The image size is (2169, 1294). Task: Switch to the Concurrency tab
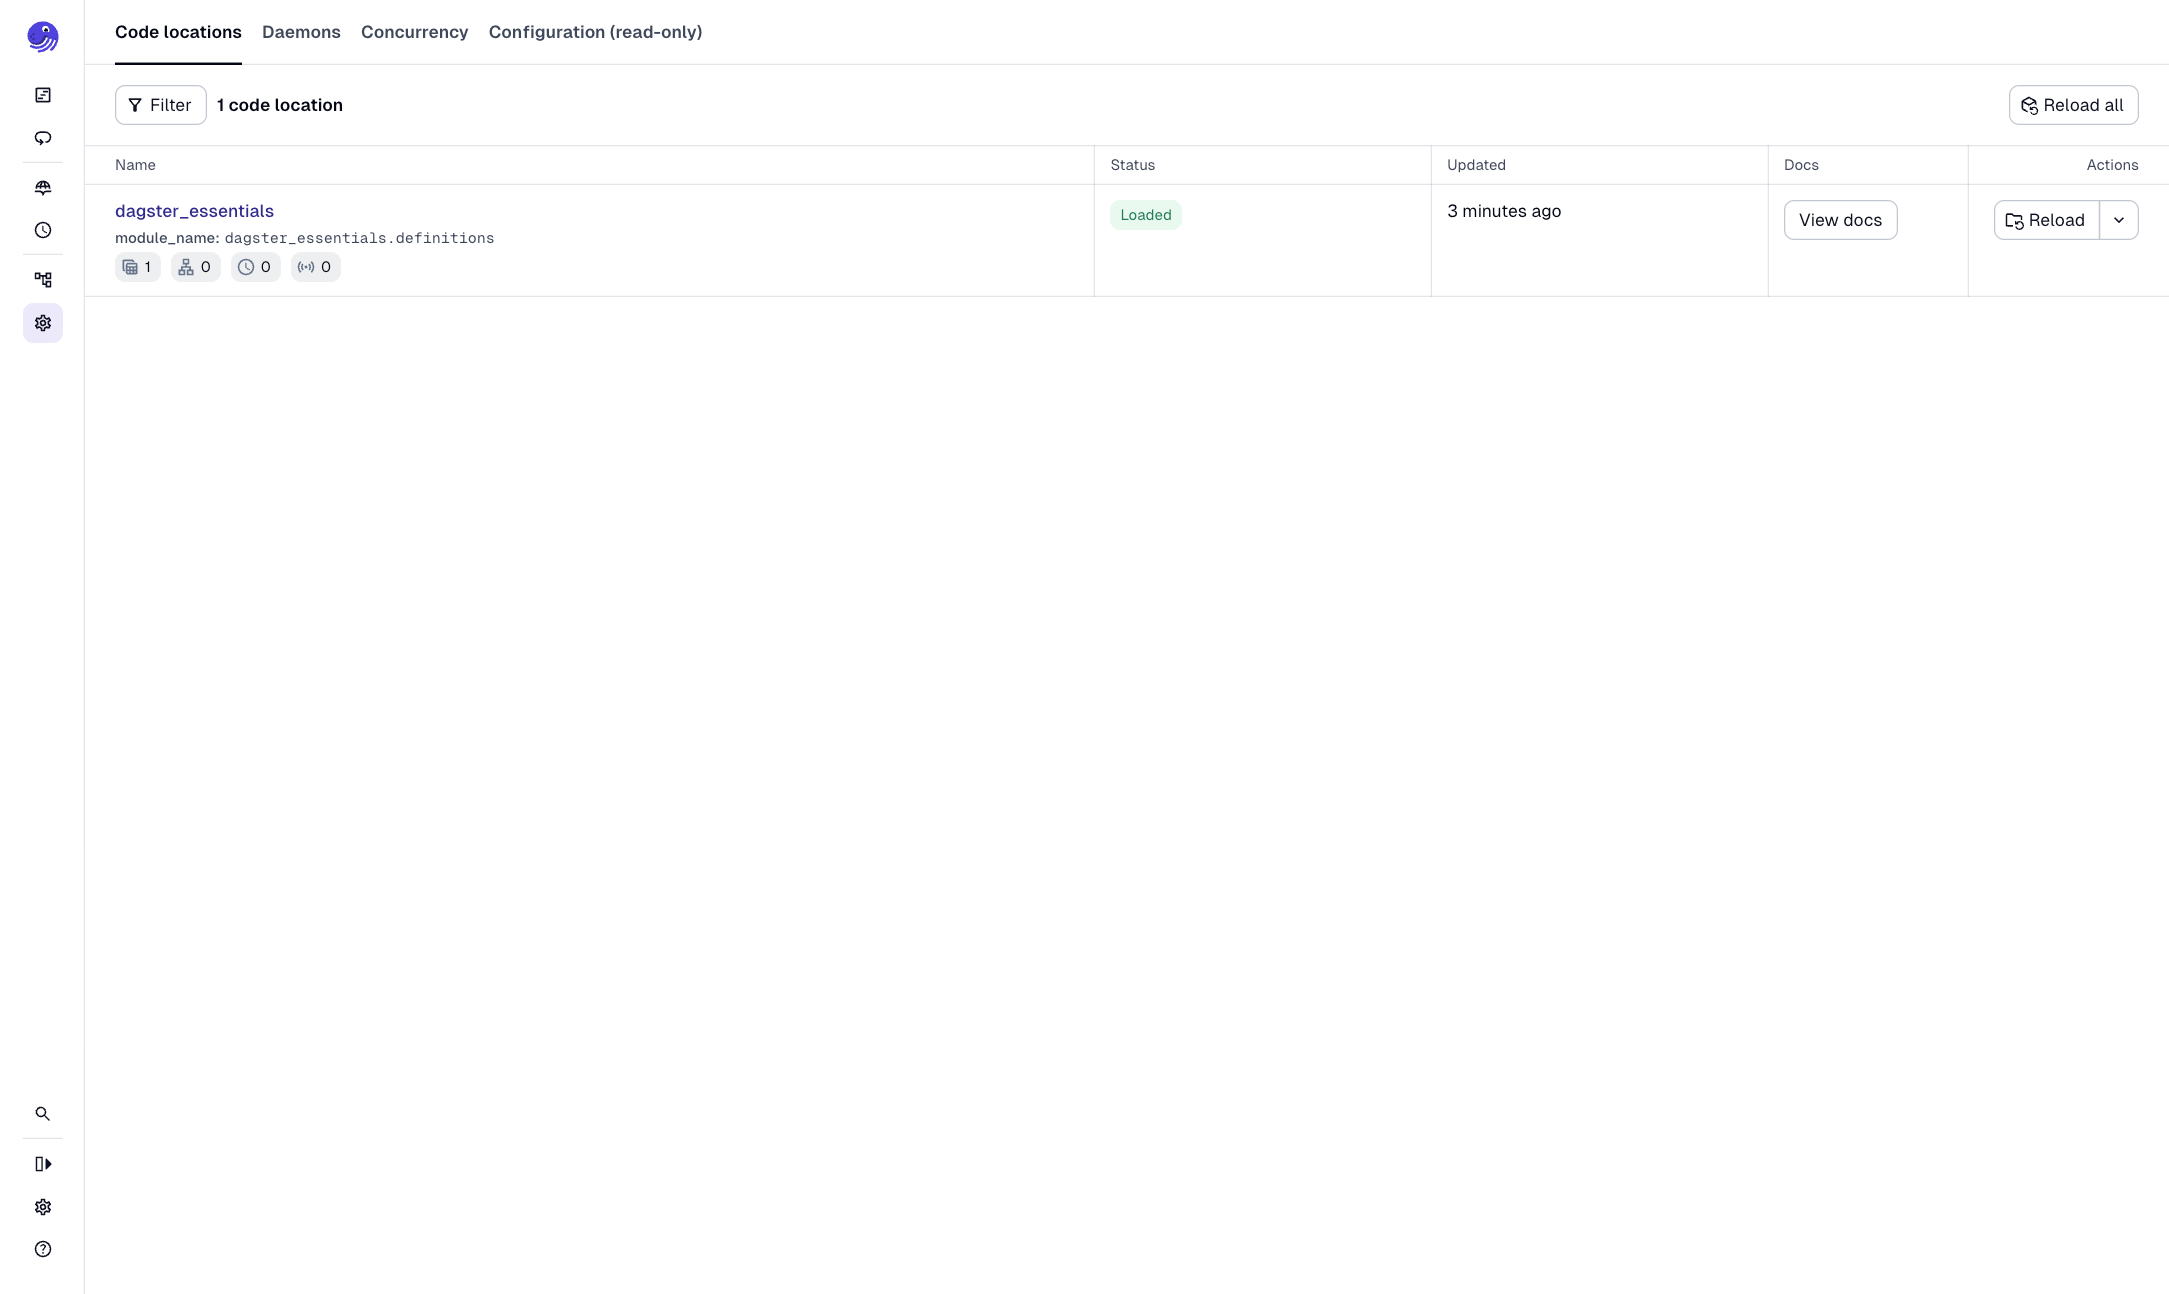click(x=414, y=32)
